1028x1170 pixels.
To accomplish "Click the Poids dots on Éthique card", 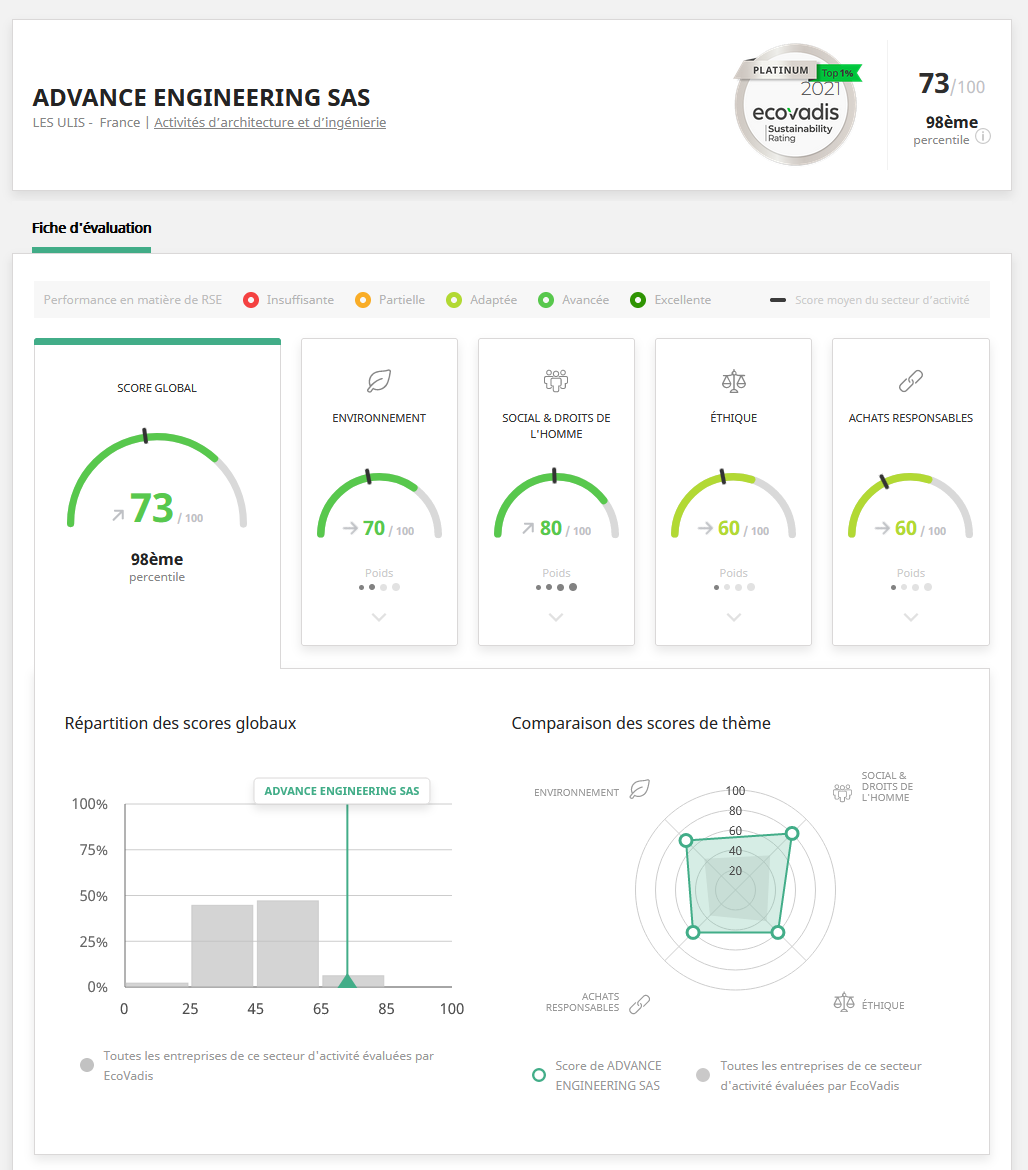I will 733,587.
